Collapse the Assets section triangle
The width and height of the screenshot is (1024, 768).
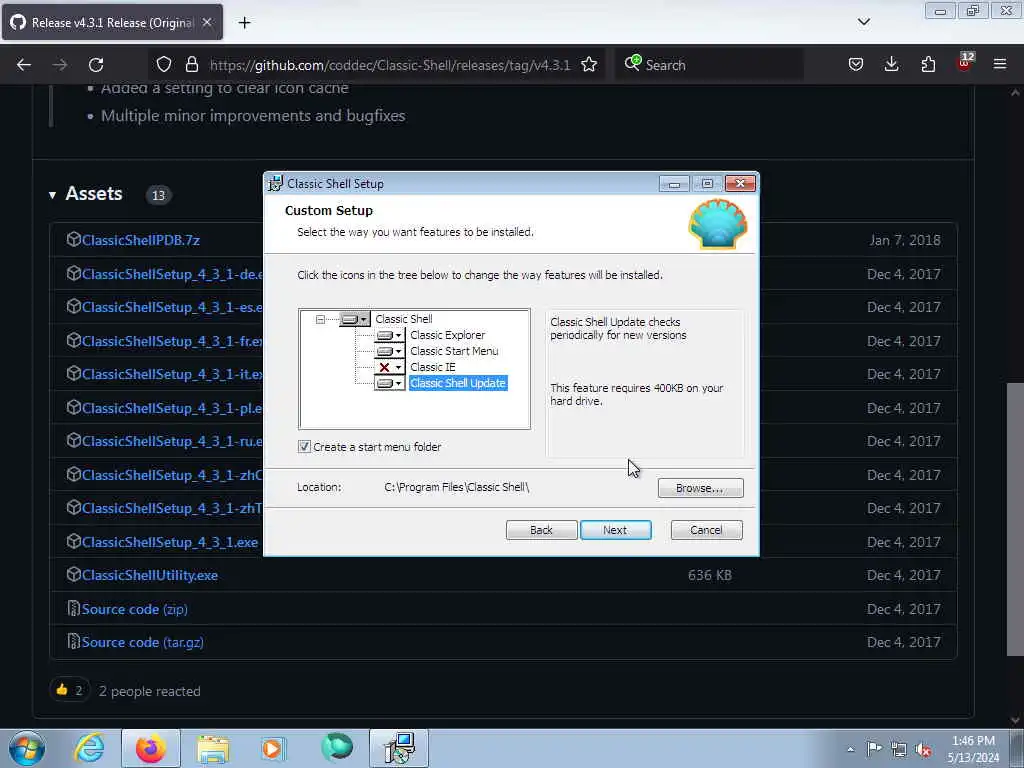pyautogui.click(x=52, y=195)
